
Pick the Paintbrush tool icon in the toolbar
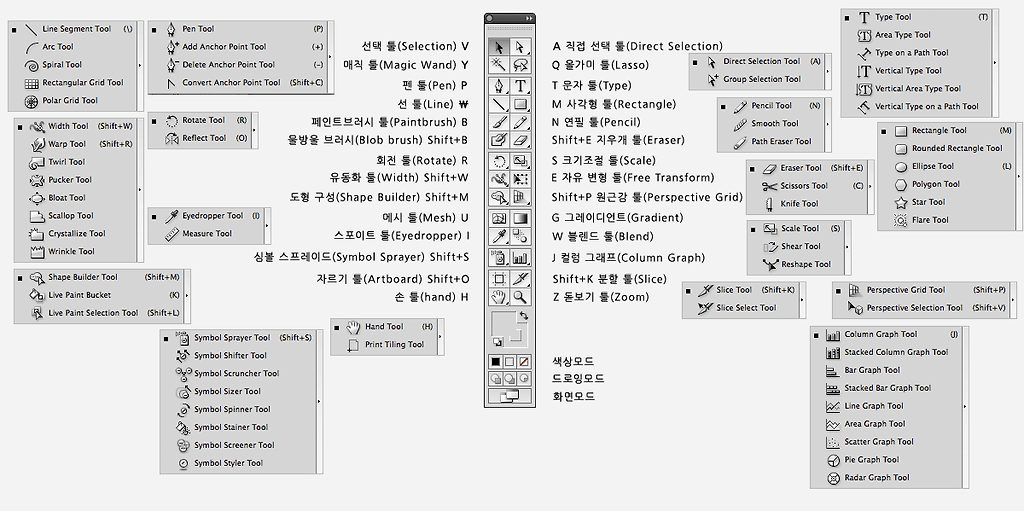[499, 122]
